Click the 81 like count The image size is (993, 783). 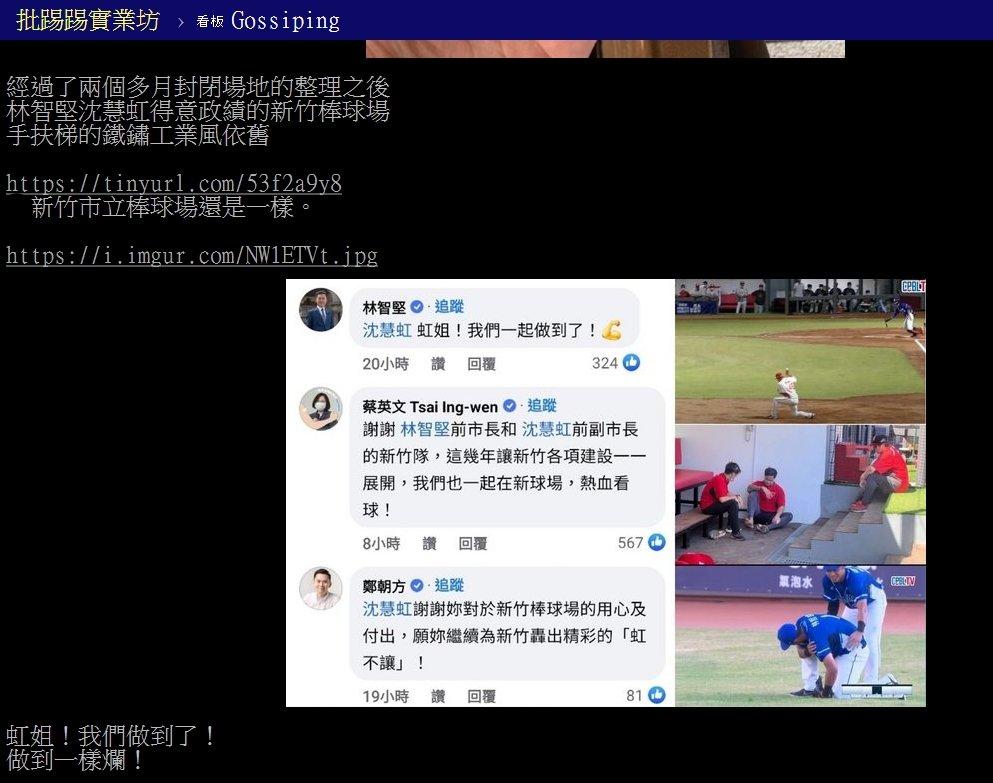pos(635,696)
